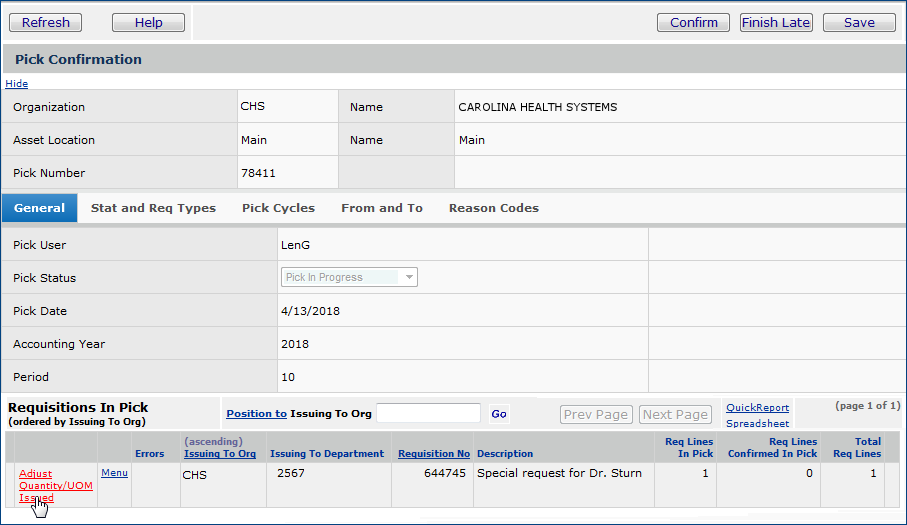Screen dimensions: 907x525
Task: Open the Spreadsheet link
Action: [757, 423]
